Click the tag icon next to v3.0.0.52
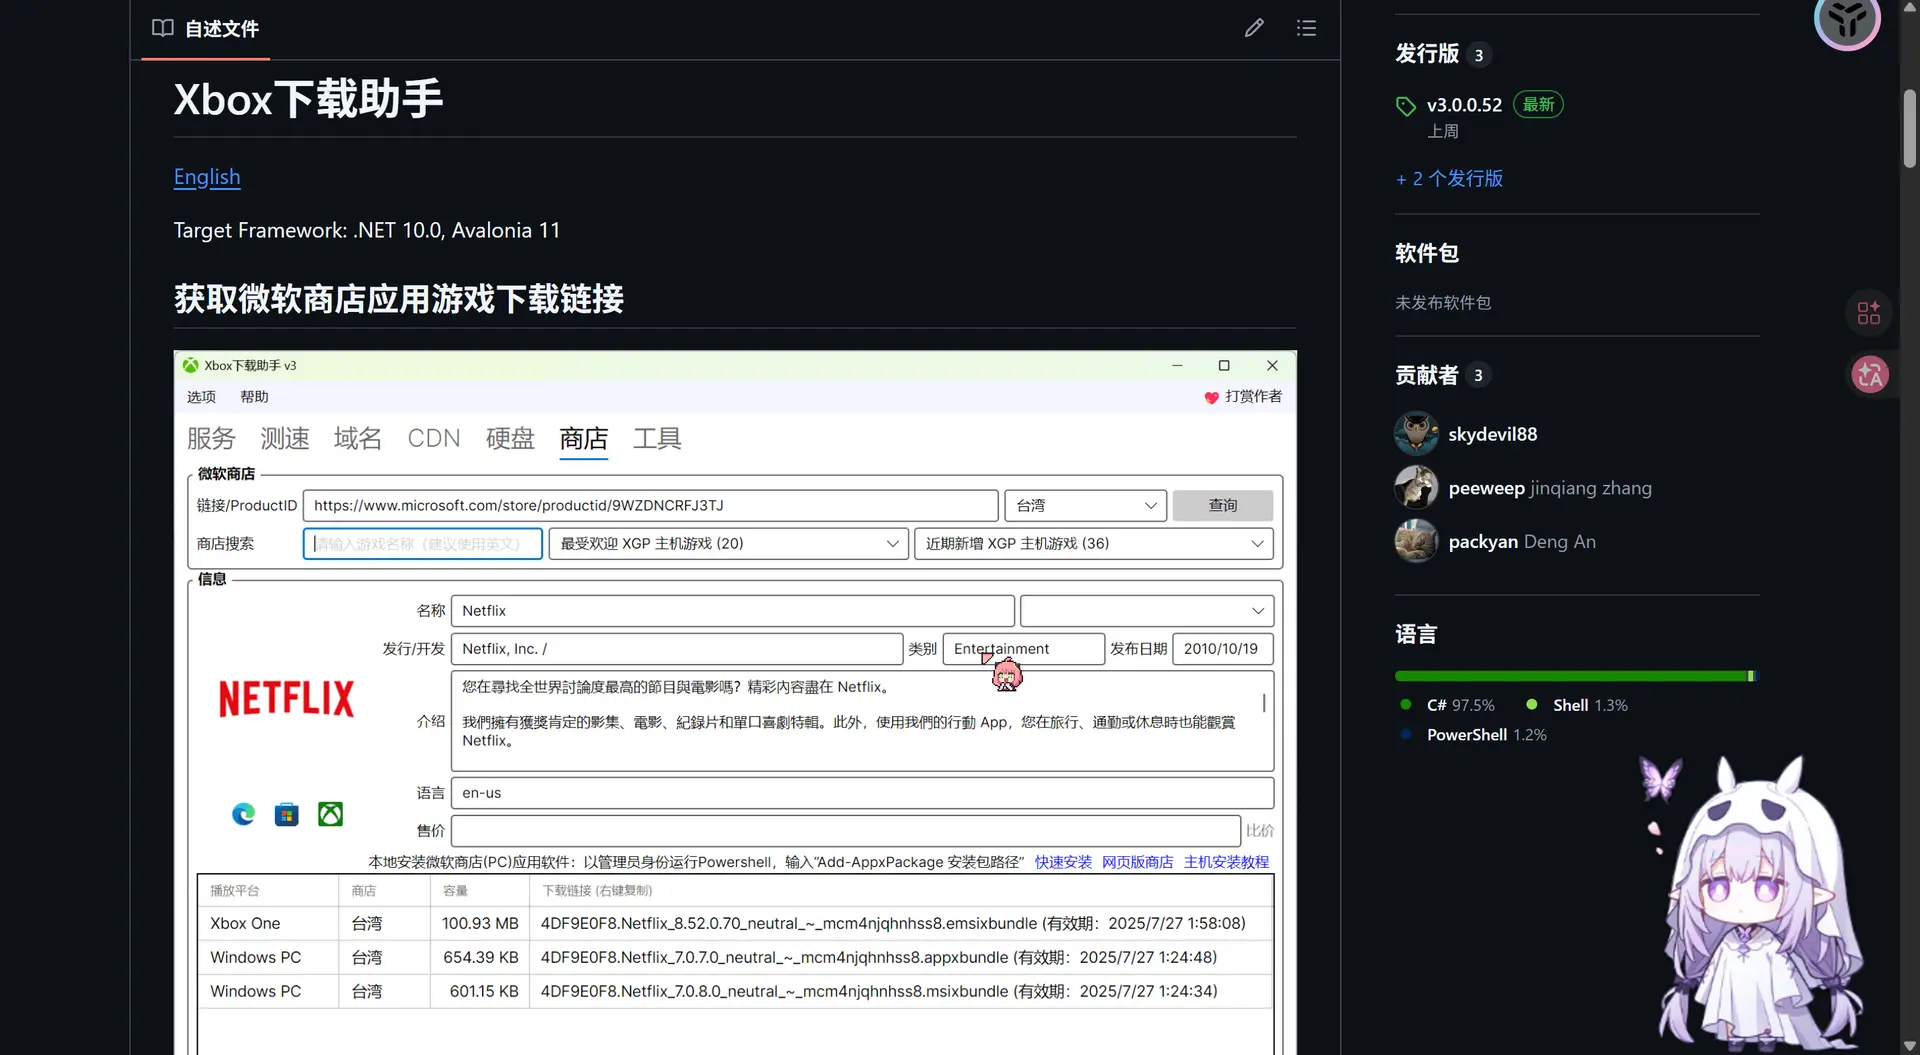 click(x=1406, y=106)
